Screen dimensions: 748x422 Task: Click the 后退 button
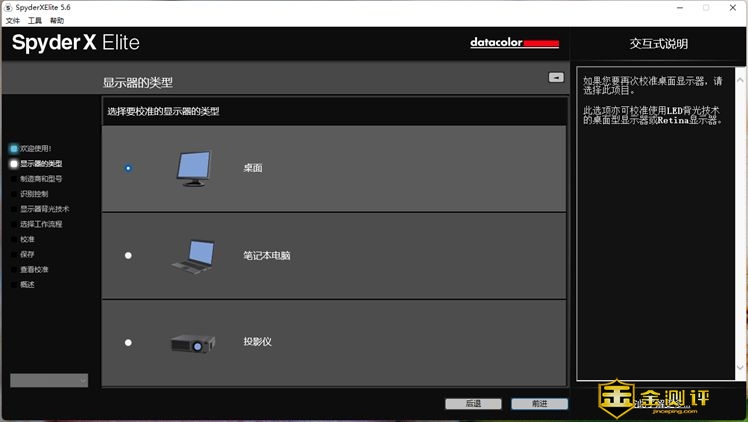(x=473, y=404)
